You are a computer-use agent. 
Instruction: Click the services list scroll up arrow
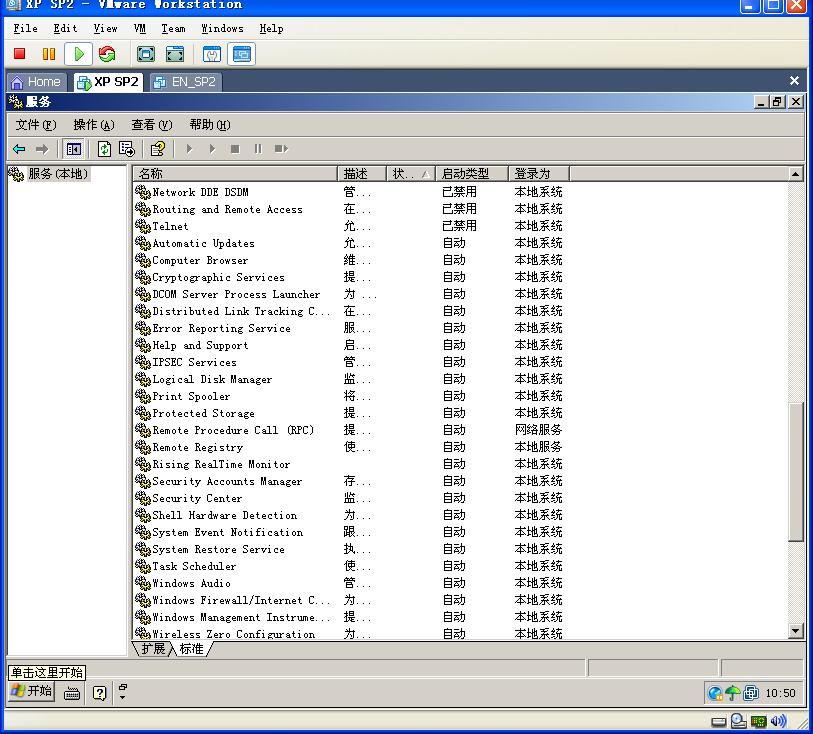tap(795, 174)
